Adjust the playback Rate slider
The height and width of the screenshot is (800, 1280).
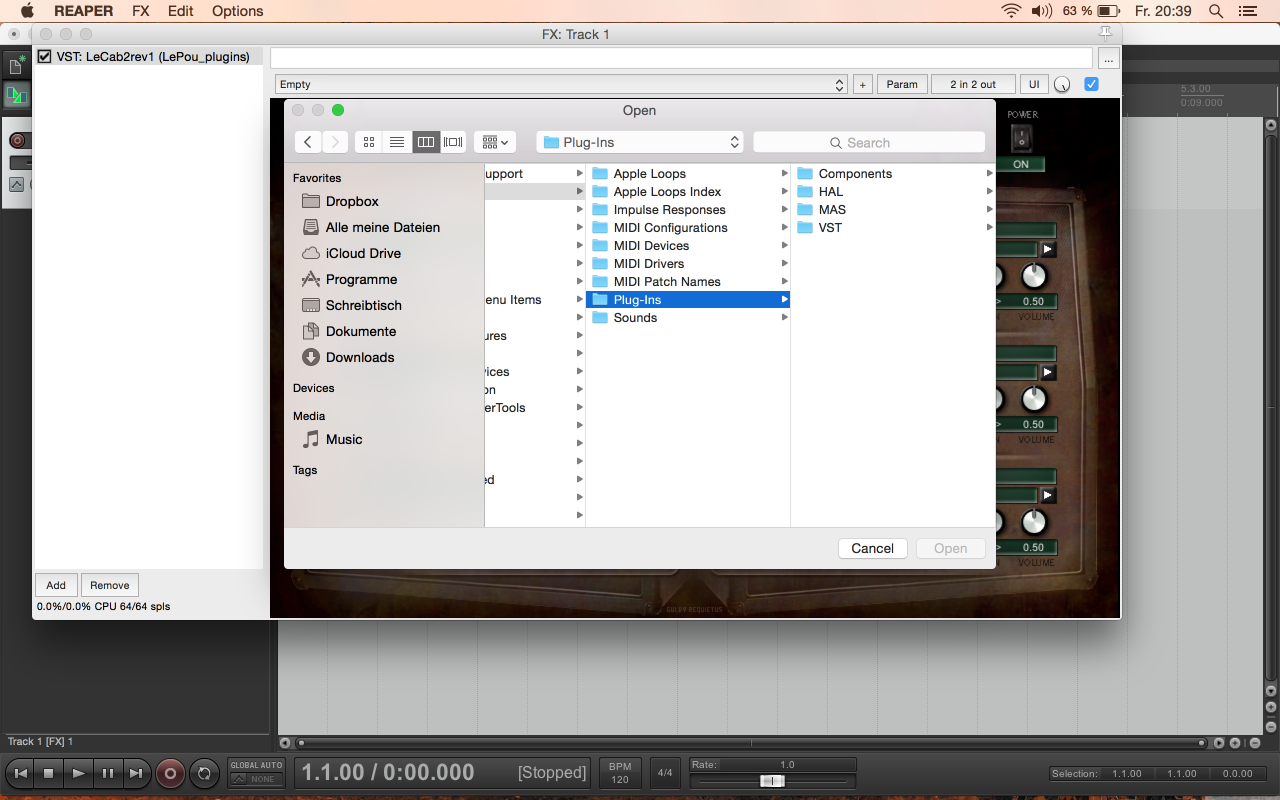click(x=772, y=780)
